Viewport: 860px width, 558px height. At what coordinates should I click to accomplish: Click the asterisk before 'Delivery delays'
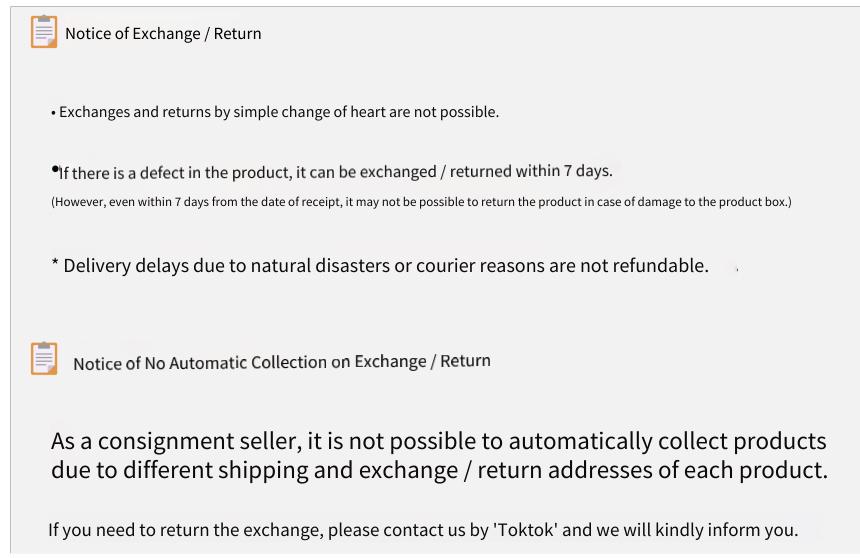[x=55, y=262]
